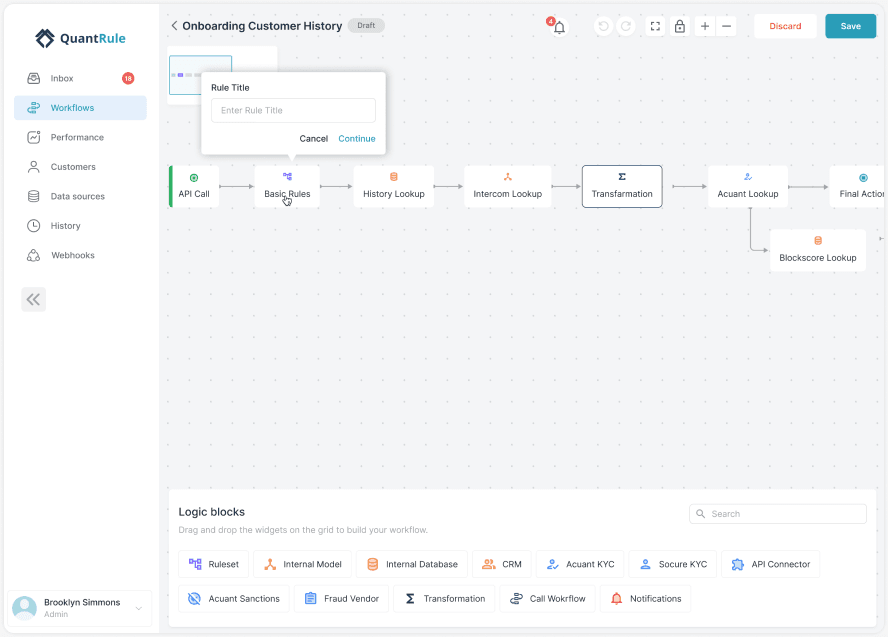Pick the CRM logic block
The image size is (888, 637).
(502, 564)
